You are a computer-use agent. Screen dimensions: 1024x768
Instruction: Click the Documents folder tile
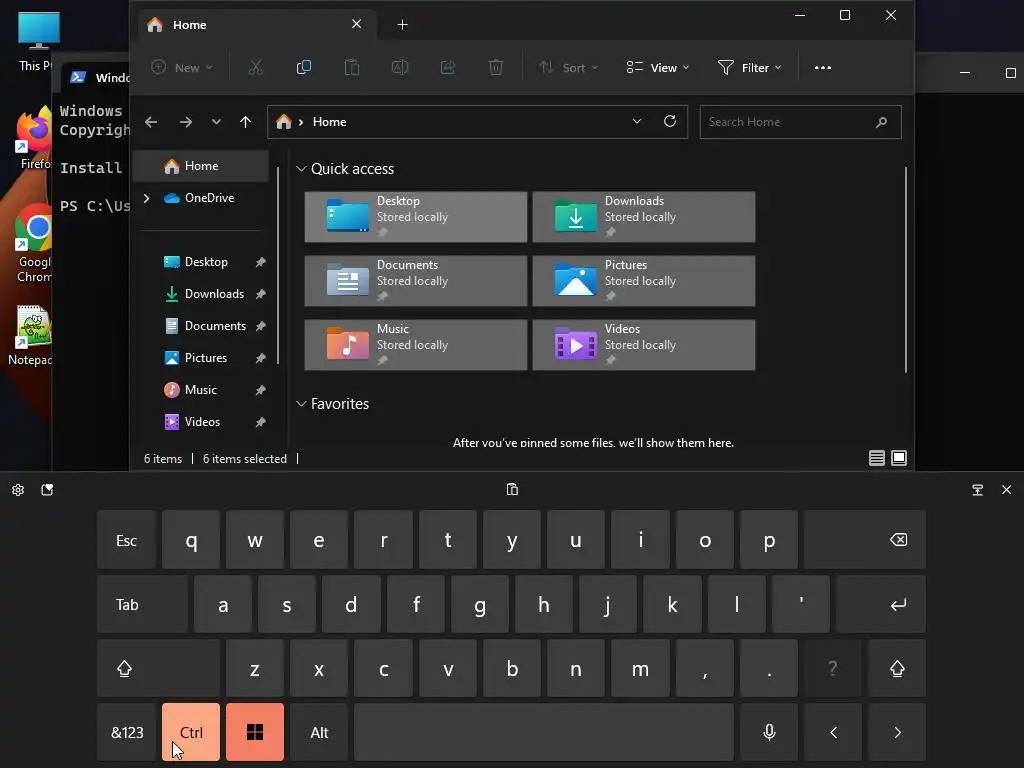coord(416,281)
